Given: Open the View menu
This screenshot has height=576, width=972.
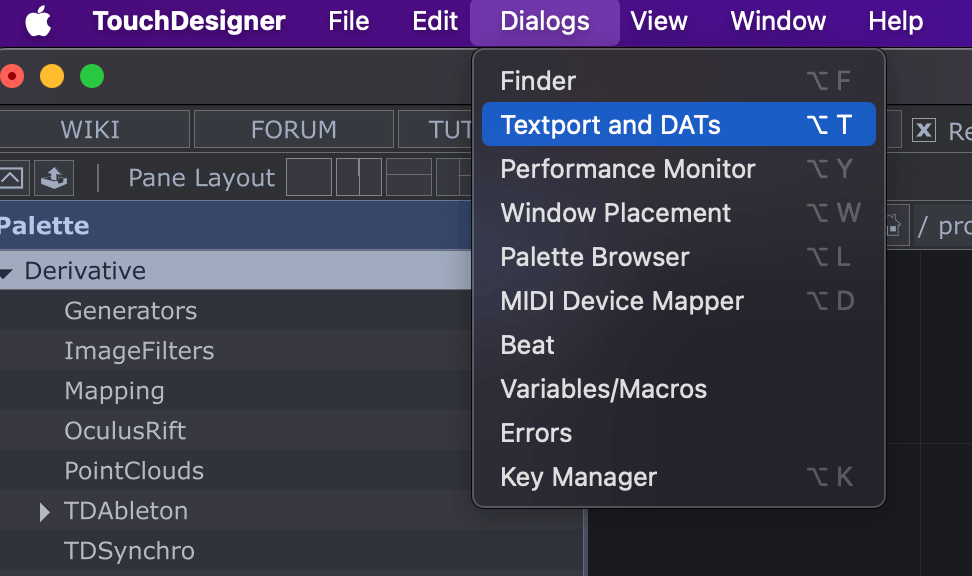Looking at the screenshot, I should coord(658,21).
